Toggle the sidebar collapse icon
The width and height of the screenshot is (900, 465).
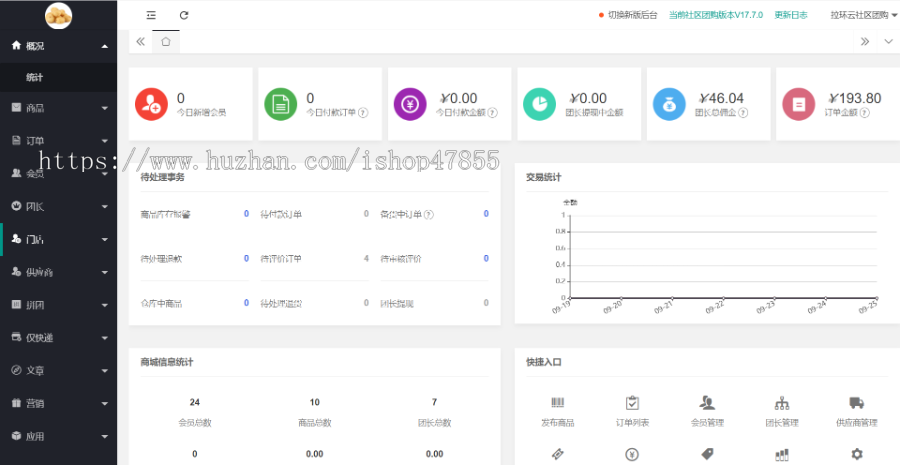151,16
